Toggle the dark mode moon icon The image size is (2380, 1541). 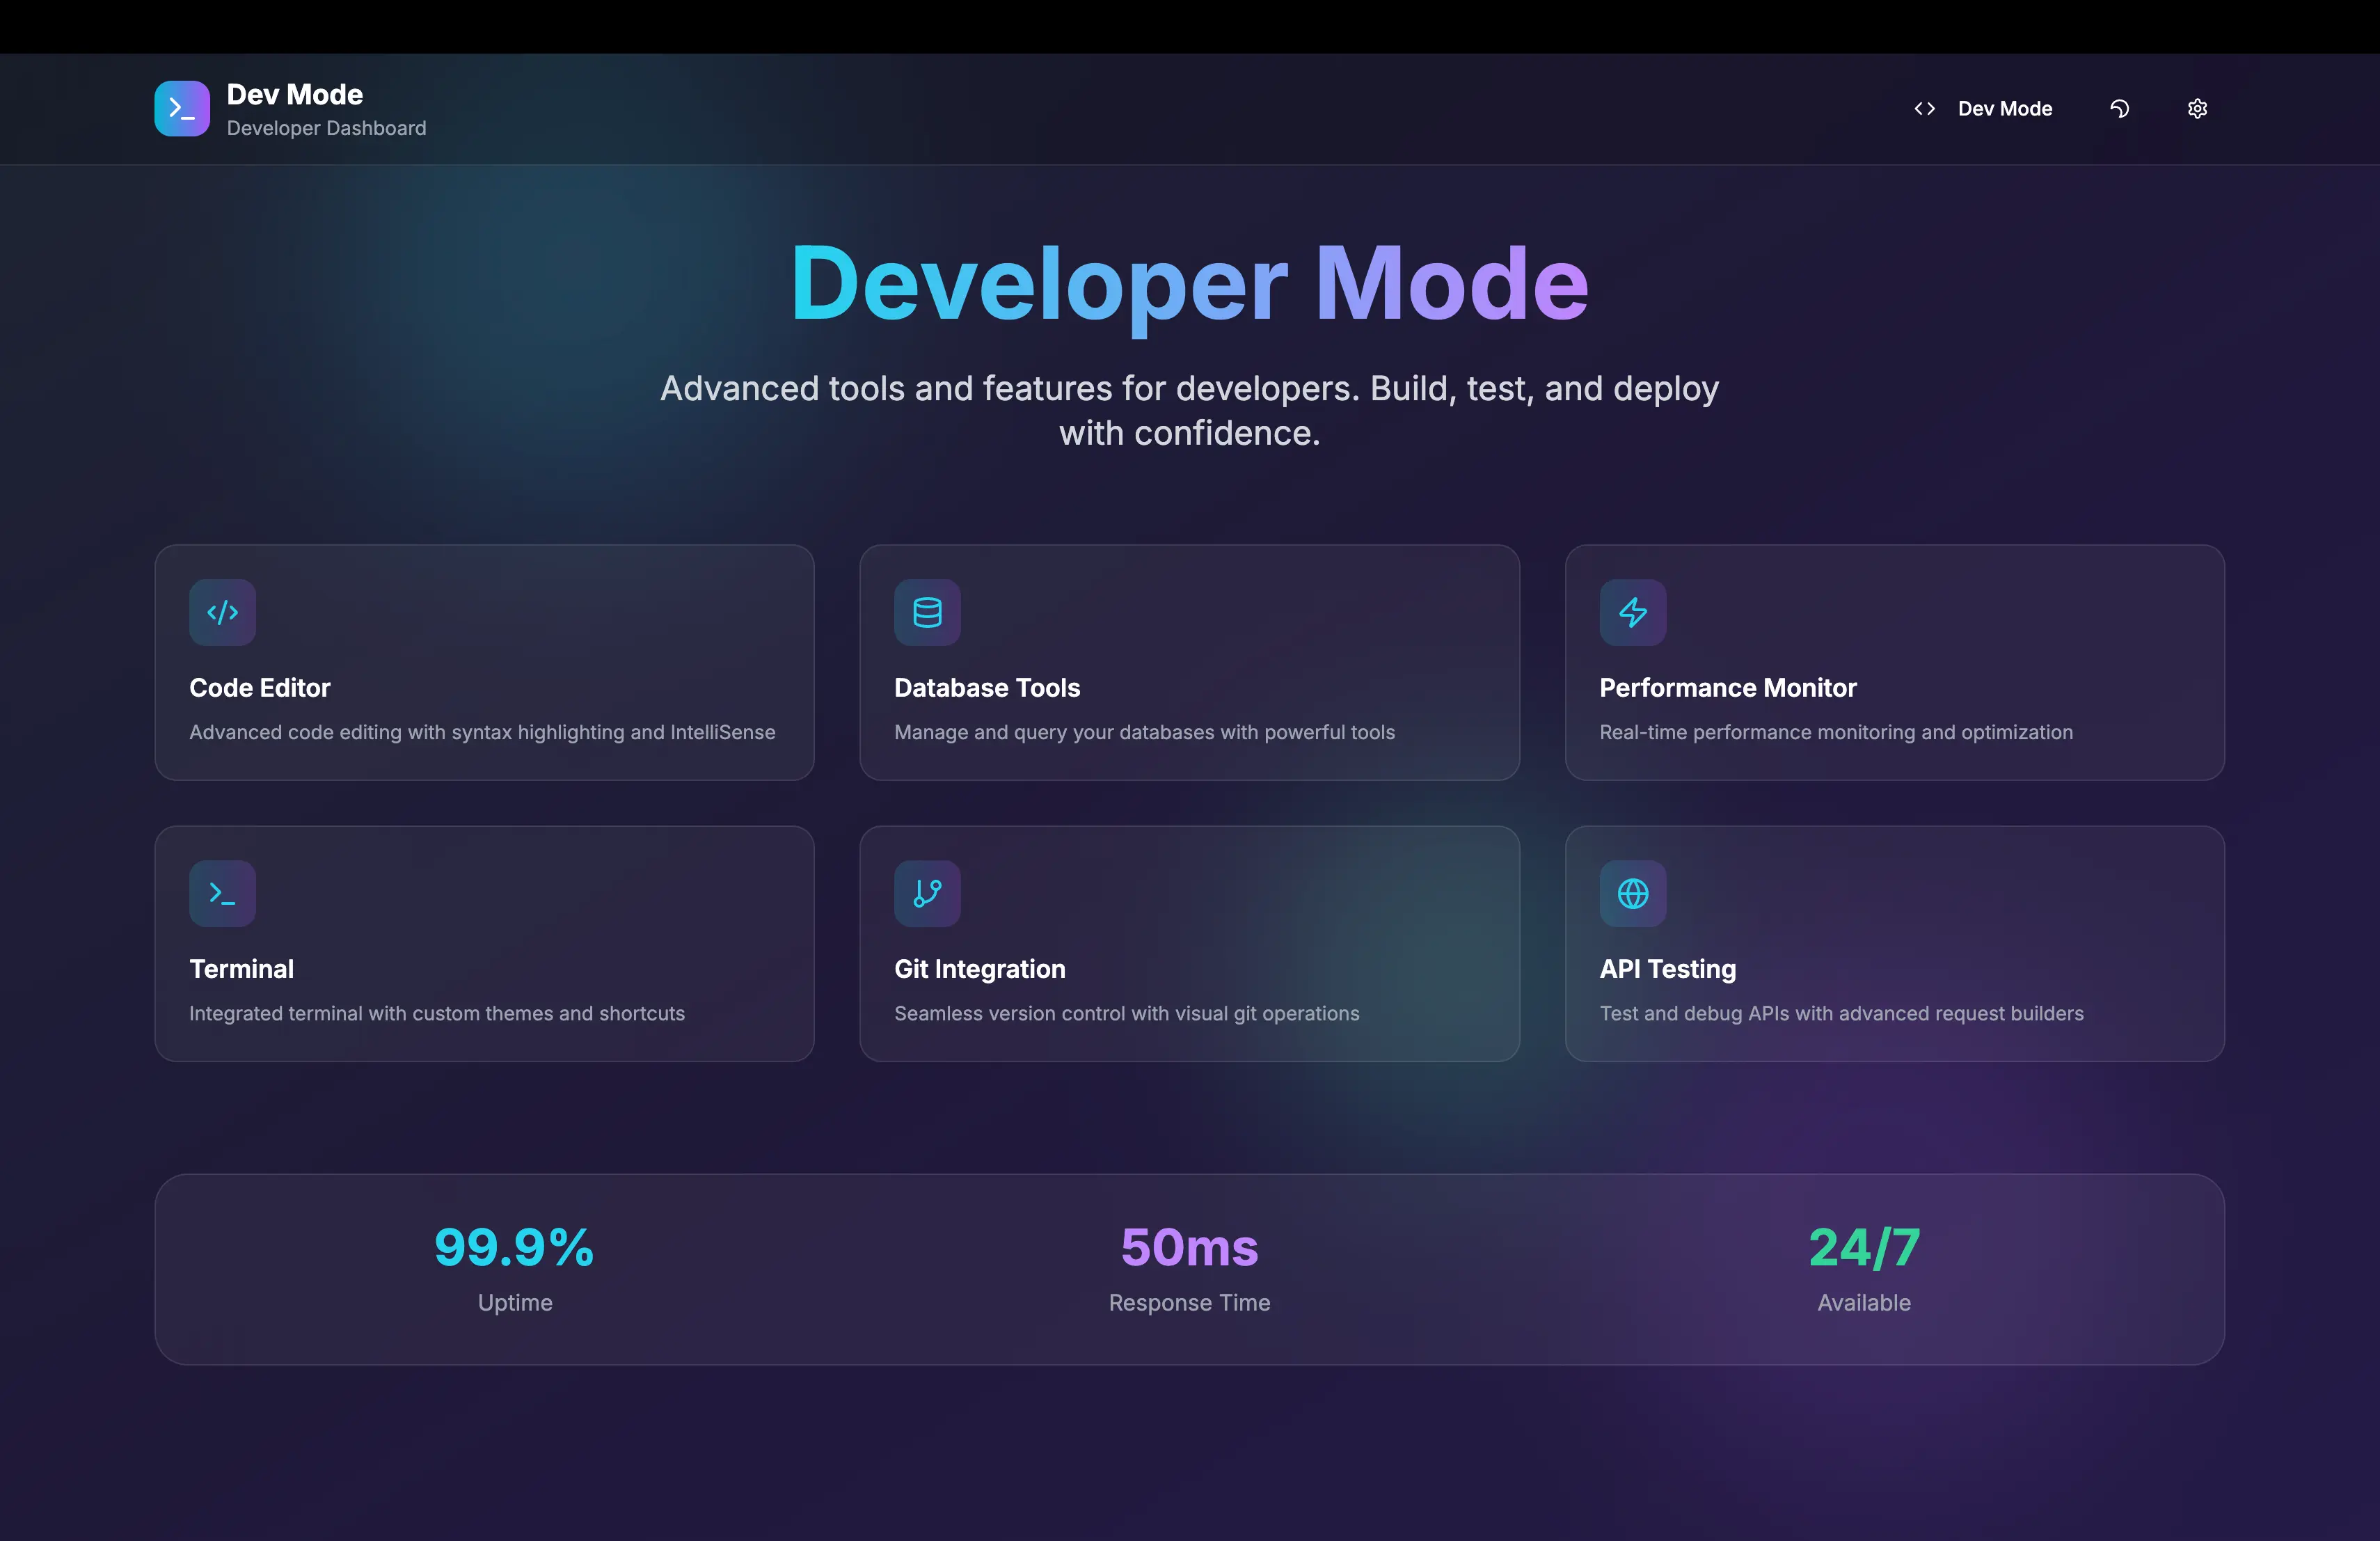click(x=2119, y=108)
